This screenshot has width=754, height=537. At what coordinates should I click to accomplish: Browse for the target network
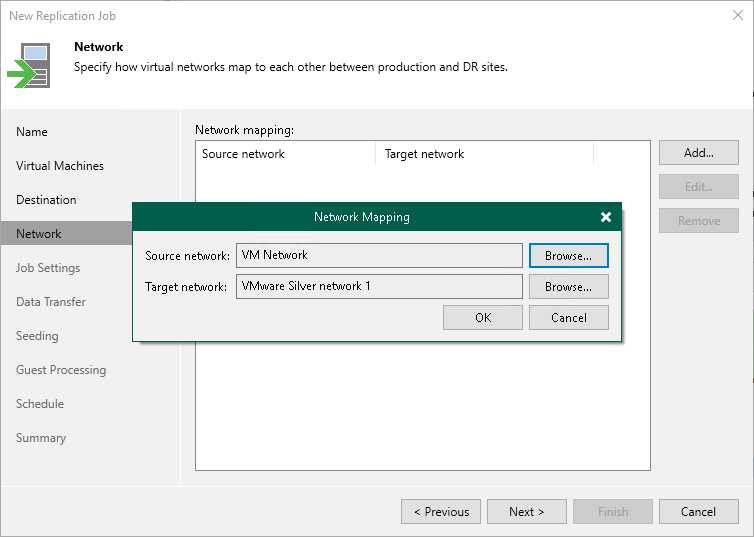point(568,287)
